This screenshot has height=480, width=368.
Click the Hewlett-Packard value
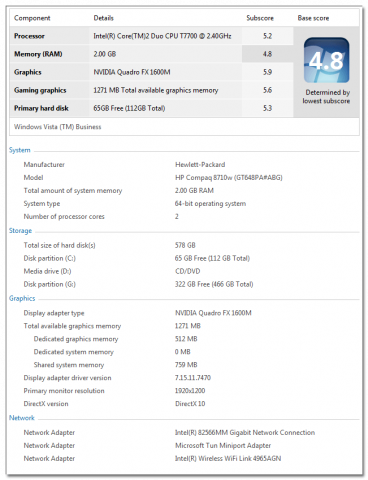point(200,164)
